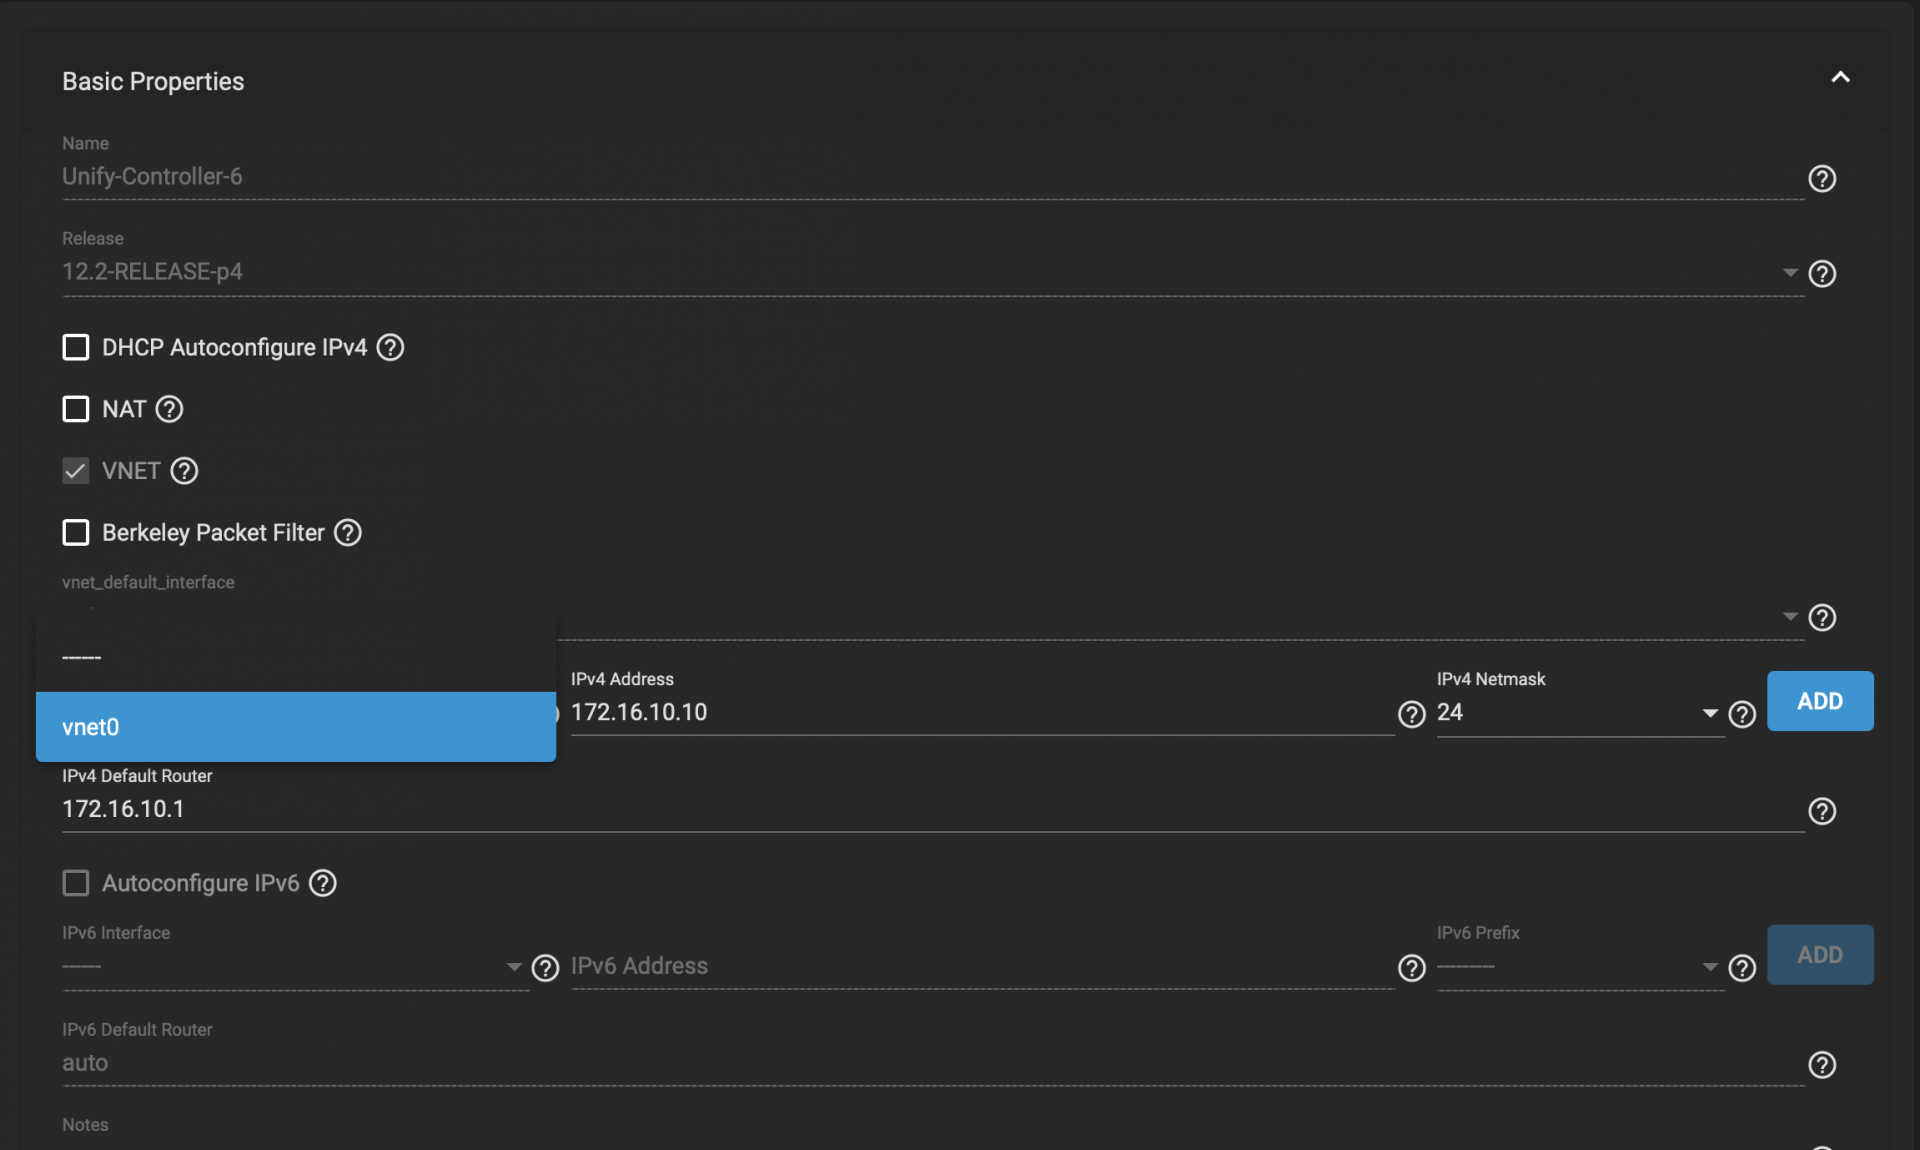The height and width of the screenshot is (1150, 1920).
Task: Click help icon for IPv4 Default Router
Action: click(1822, 811)
